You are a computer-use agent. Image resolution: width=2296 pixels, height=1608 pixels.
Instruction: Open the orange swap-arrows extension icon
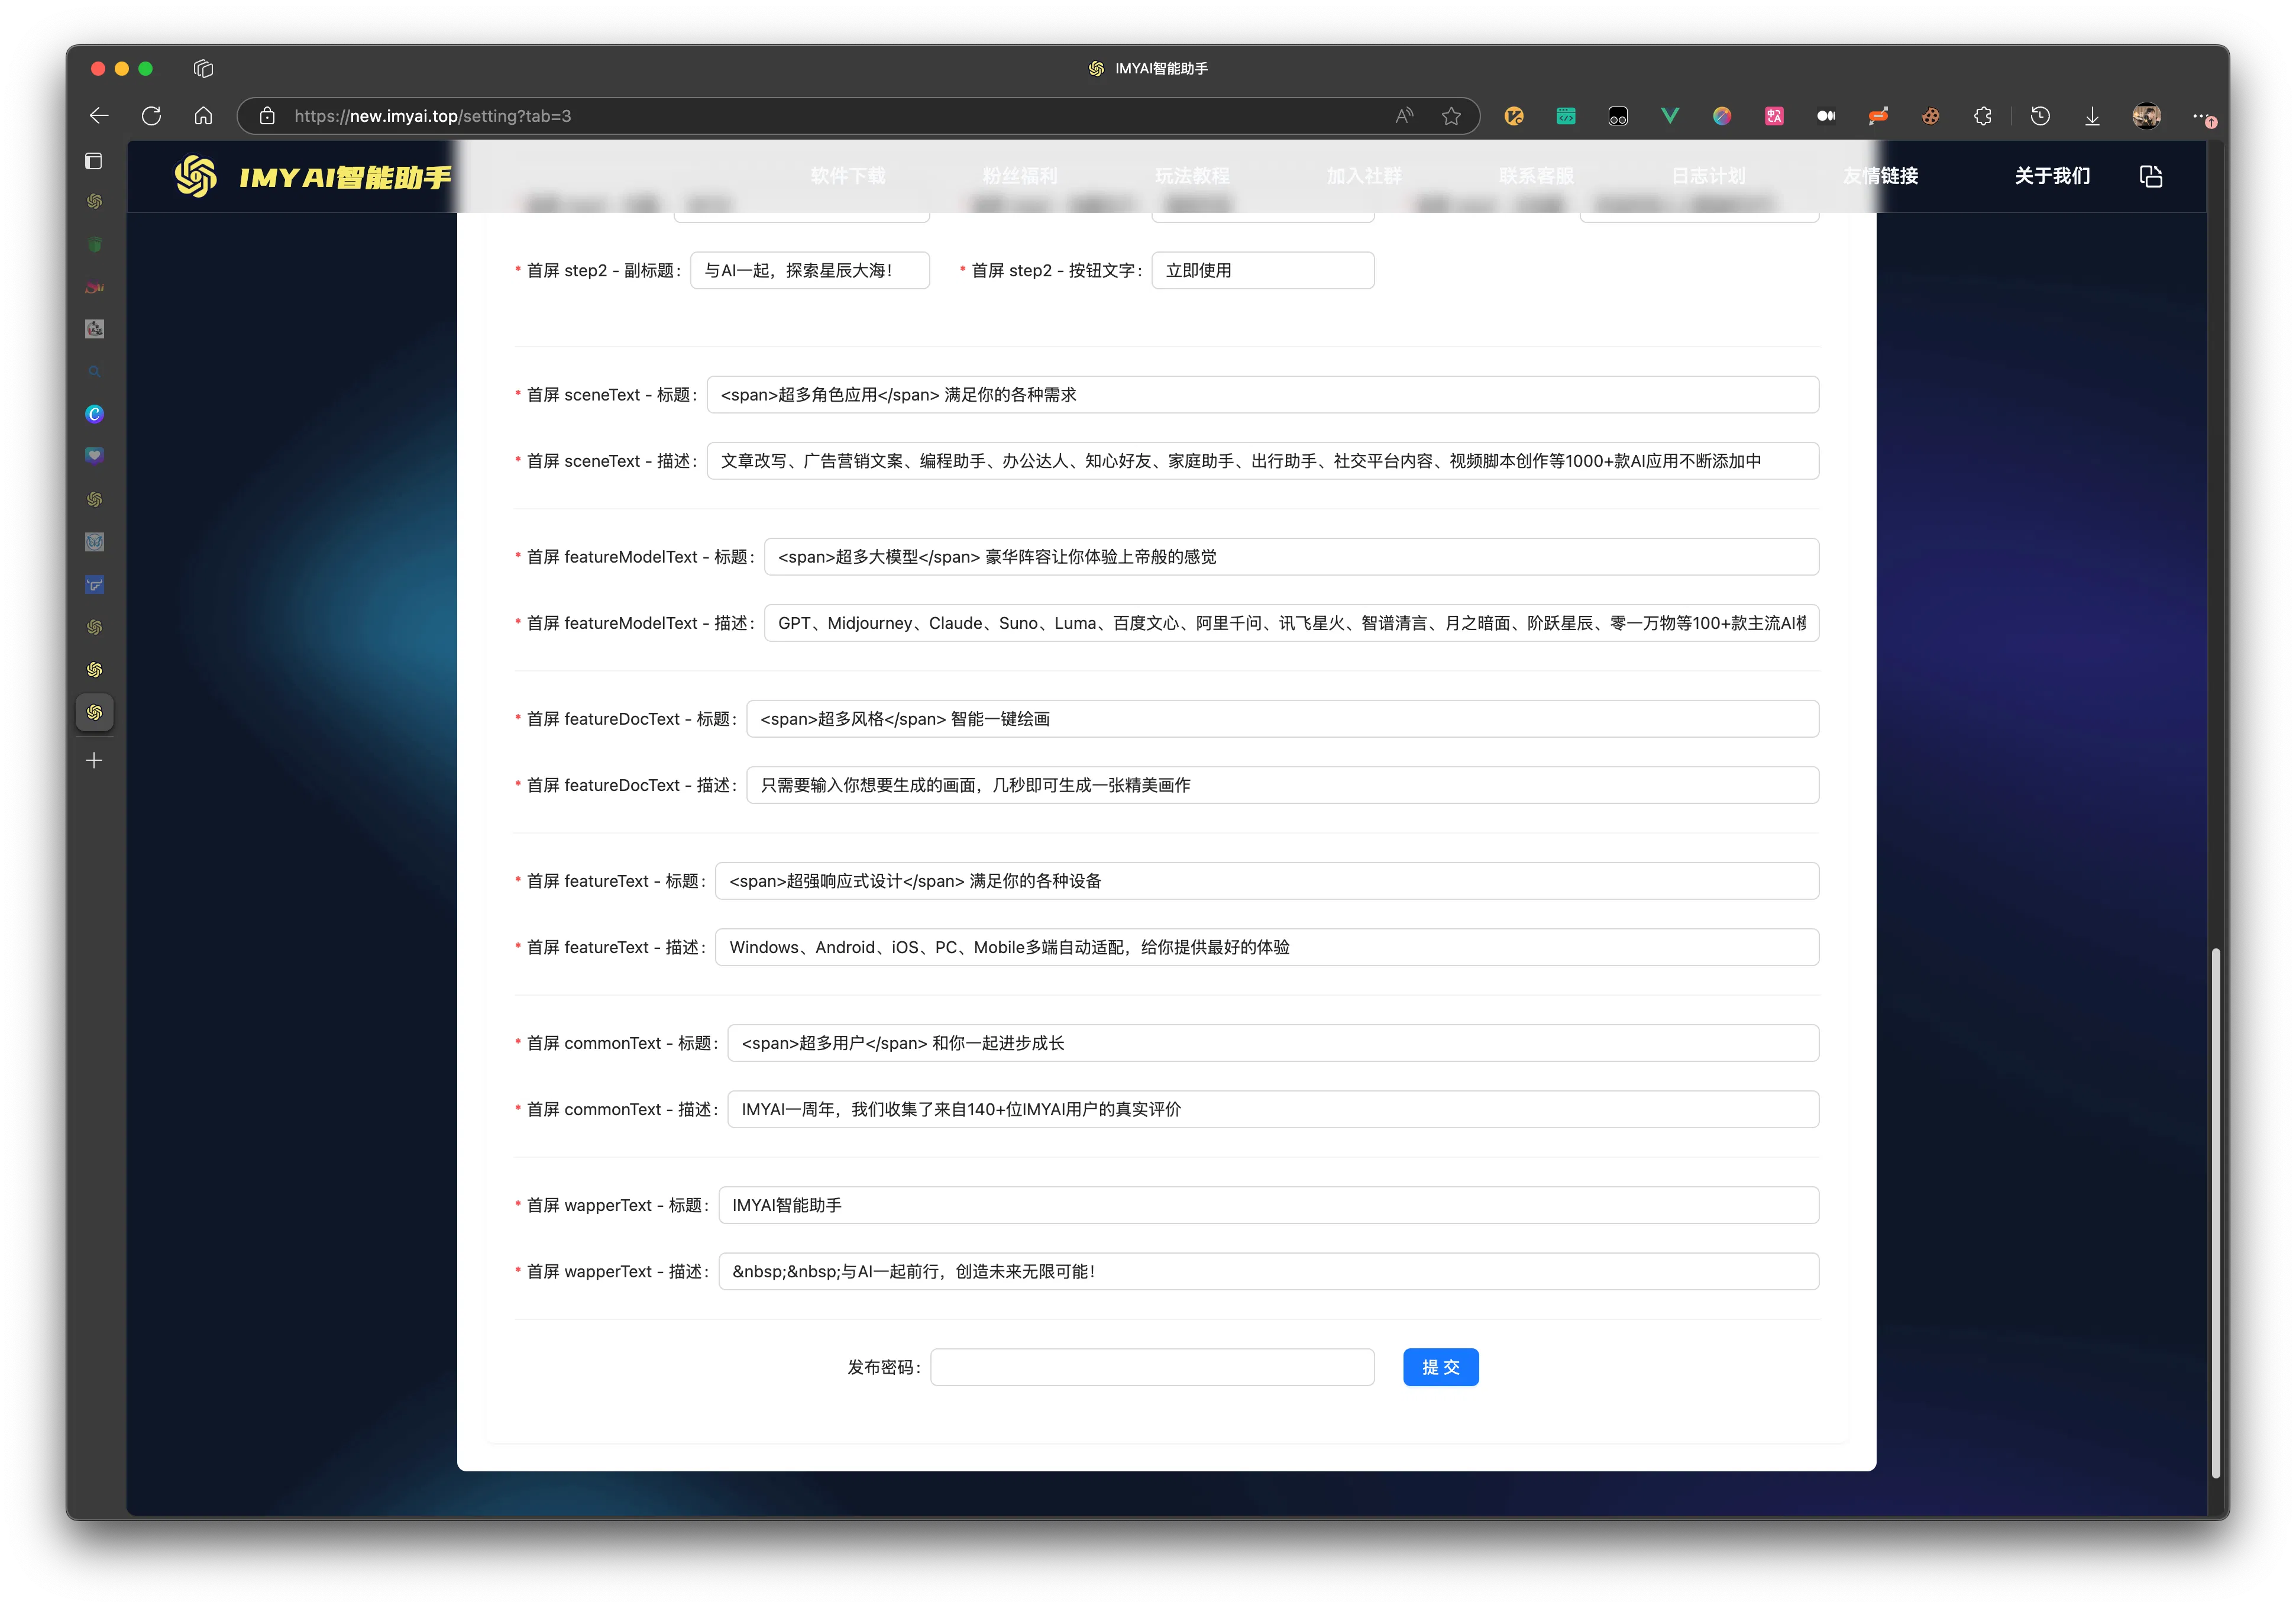pos(1878,116)
